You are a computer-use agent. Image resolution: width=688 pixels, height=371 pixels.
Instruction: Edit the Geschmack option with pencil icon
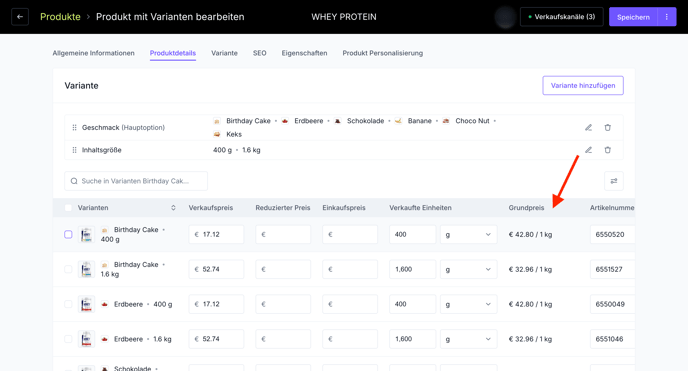[x=588, y=128]
